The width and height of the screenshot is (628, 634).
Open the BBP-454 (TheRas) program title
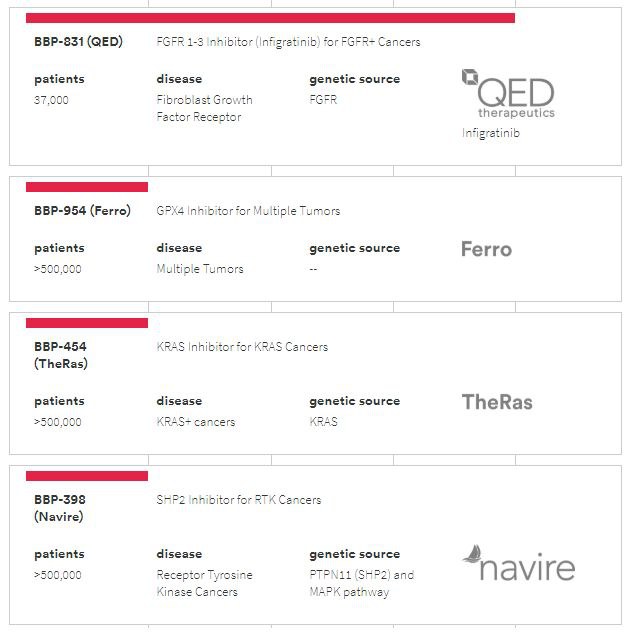61,355
